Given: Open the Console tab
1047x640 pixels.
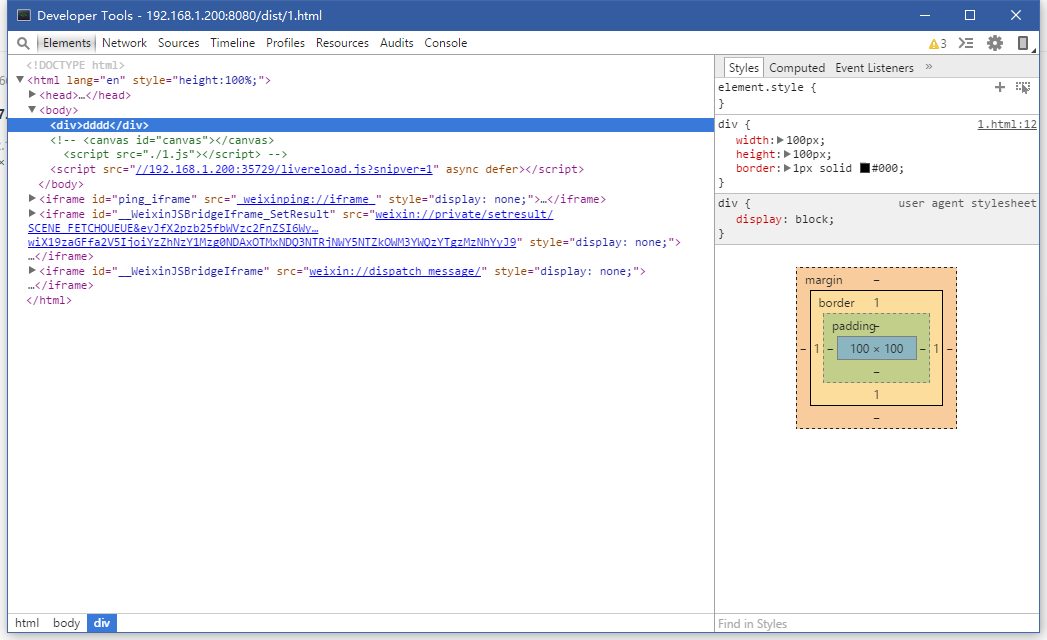Looking at the screenshot, I should click(x=445, y=43).
